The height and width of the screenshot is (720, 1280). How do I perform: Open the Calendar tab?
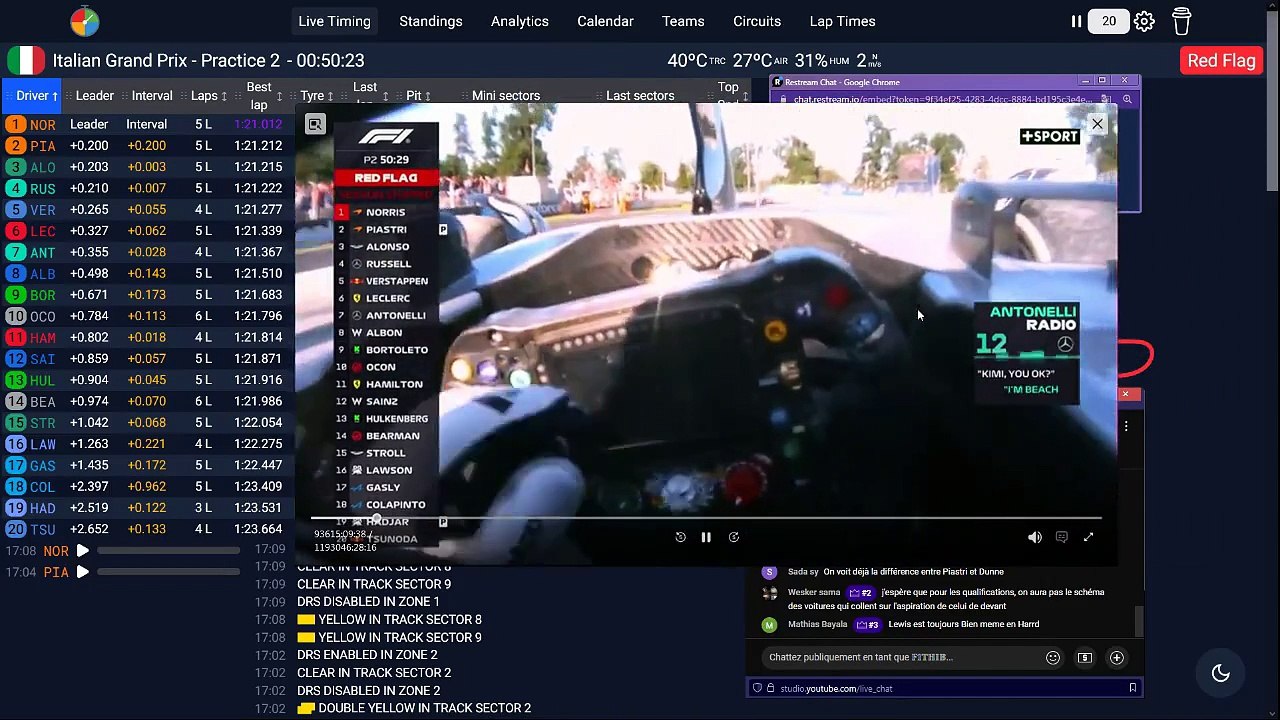(x=605, y=21)
